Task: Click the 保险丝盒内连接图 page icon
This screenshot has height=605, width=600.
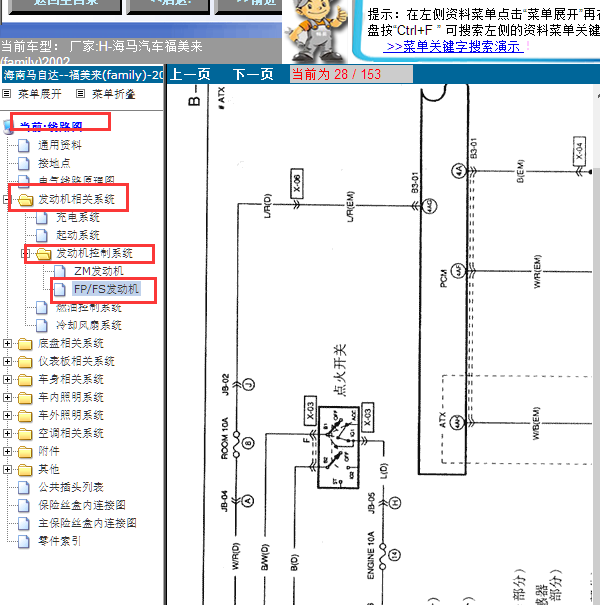Action: [x=24, y=505]
